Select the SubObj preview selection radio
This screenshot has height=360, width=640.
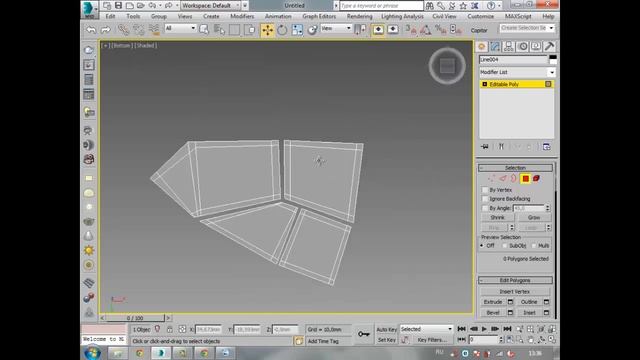(505, 246)
